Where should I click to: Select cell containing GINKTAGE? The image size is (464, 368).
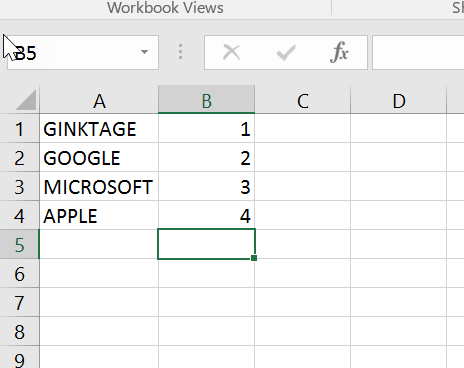(x=99, y=129)
